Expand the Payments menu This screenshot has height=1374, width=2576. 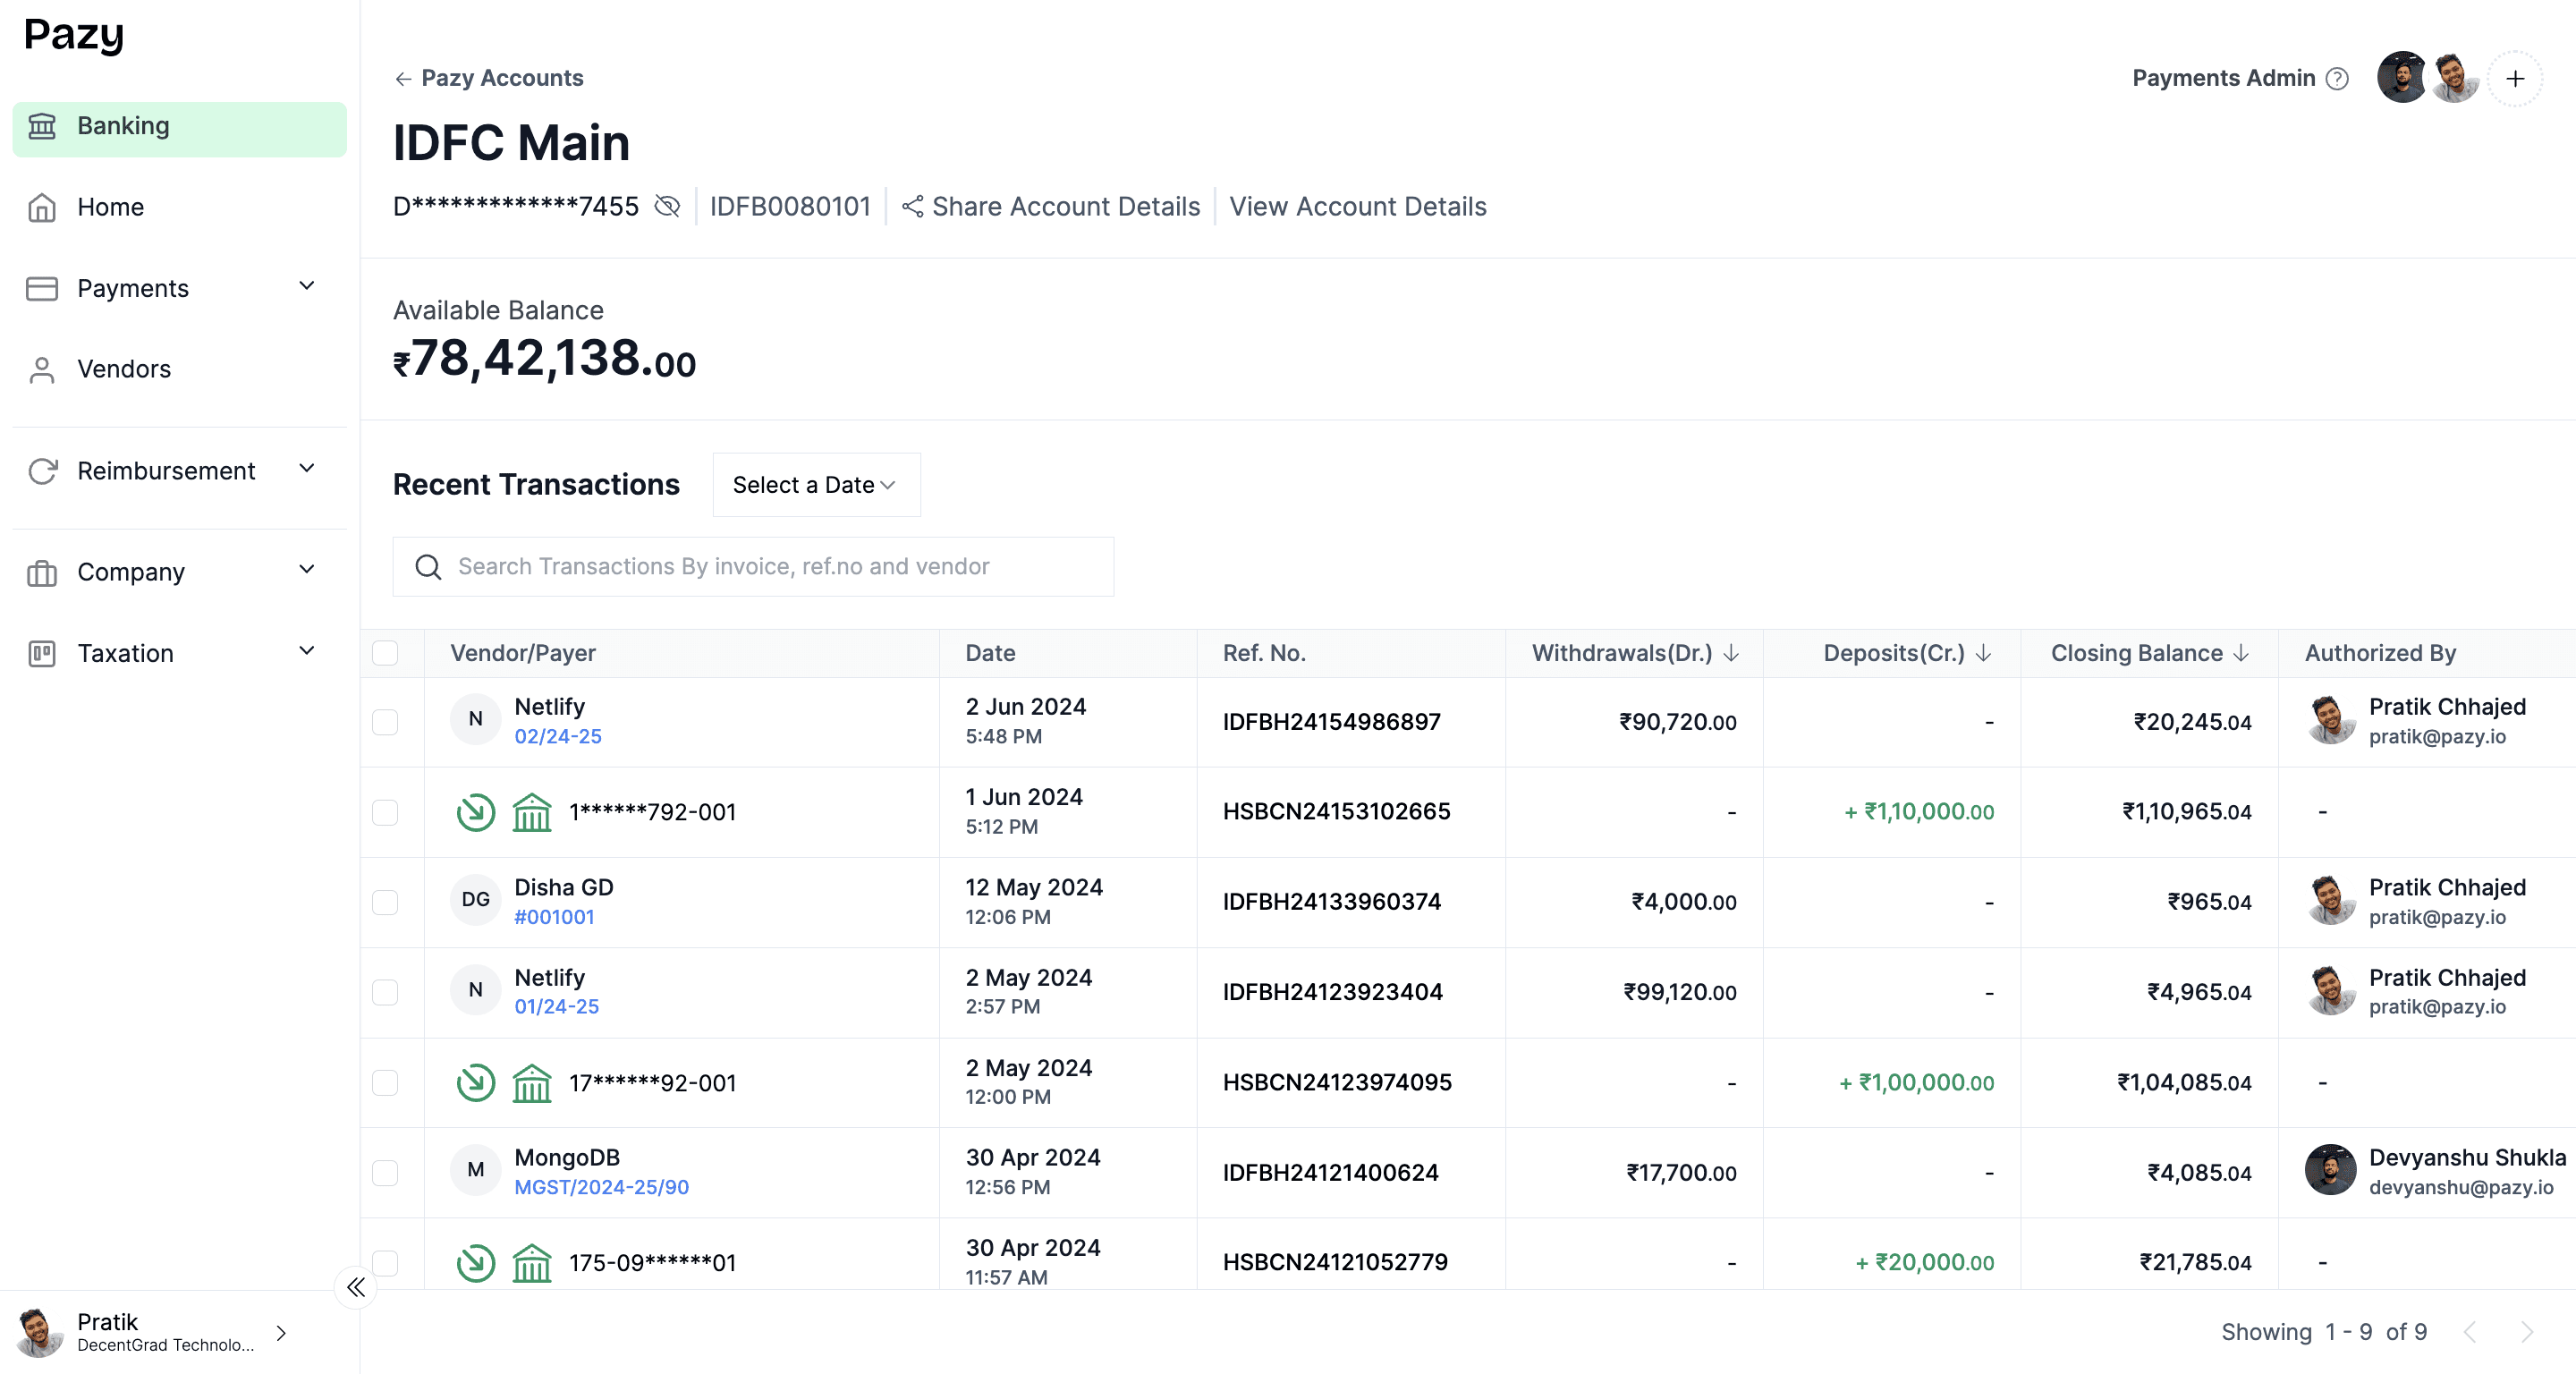pyautogui.click(x=306, y=287)
